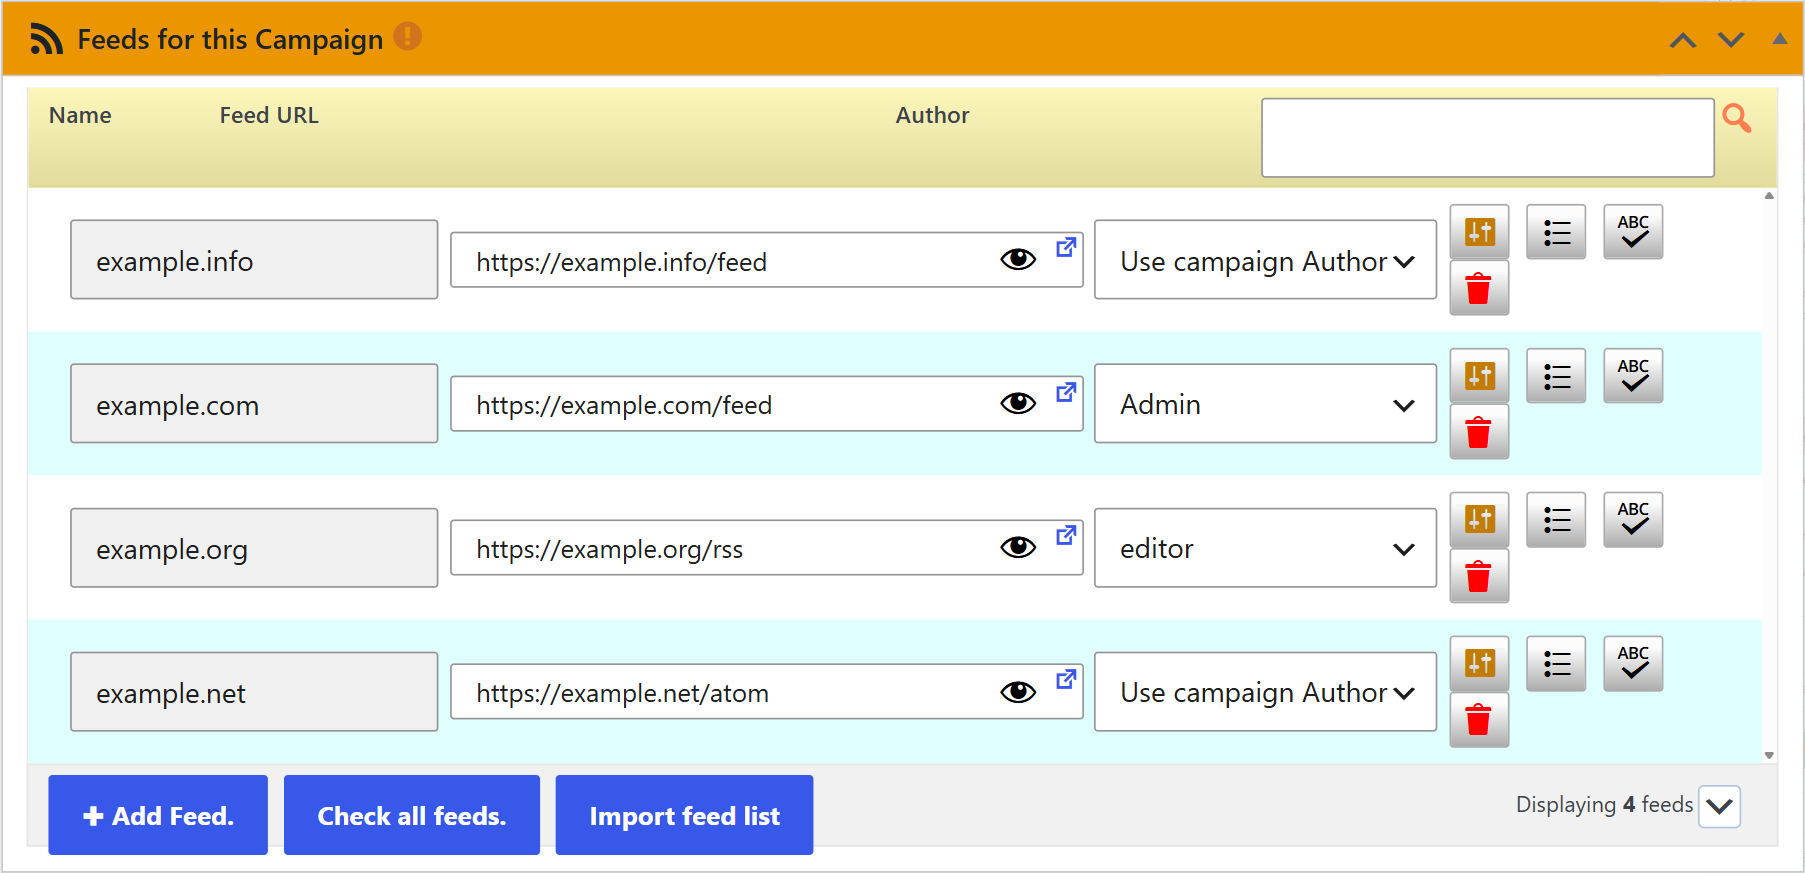Click the list icon in the example.info row
Image resolution: width=1805 pixels, height=873 pixels.
(x=1556, y=232)
